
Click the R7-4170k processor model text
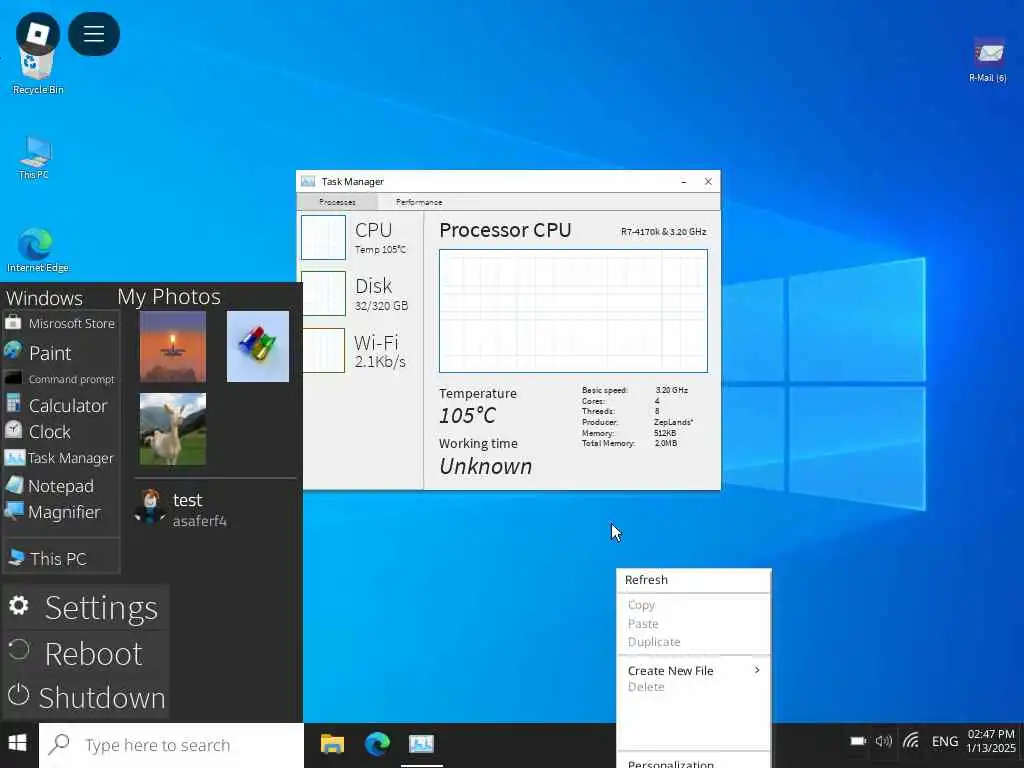tap(664, 232)
